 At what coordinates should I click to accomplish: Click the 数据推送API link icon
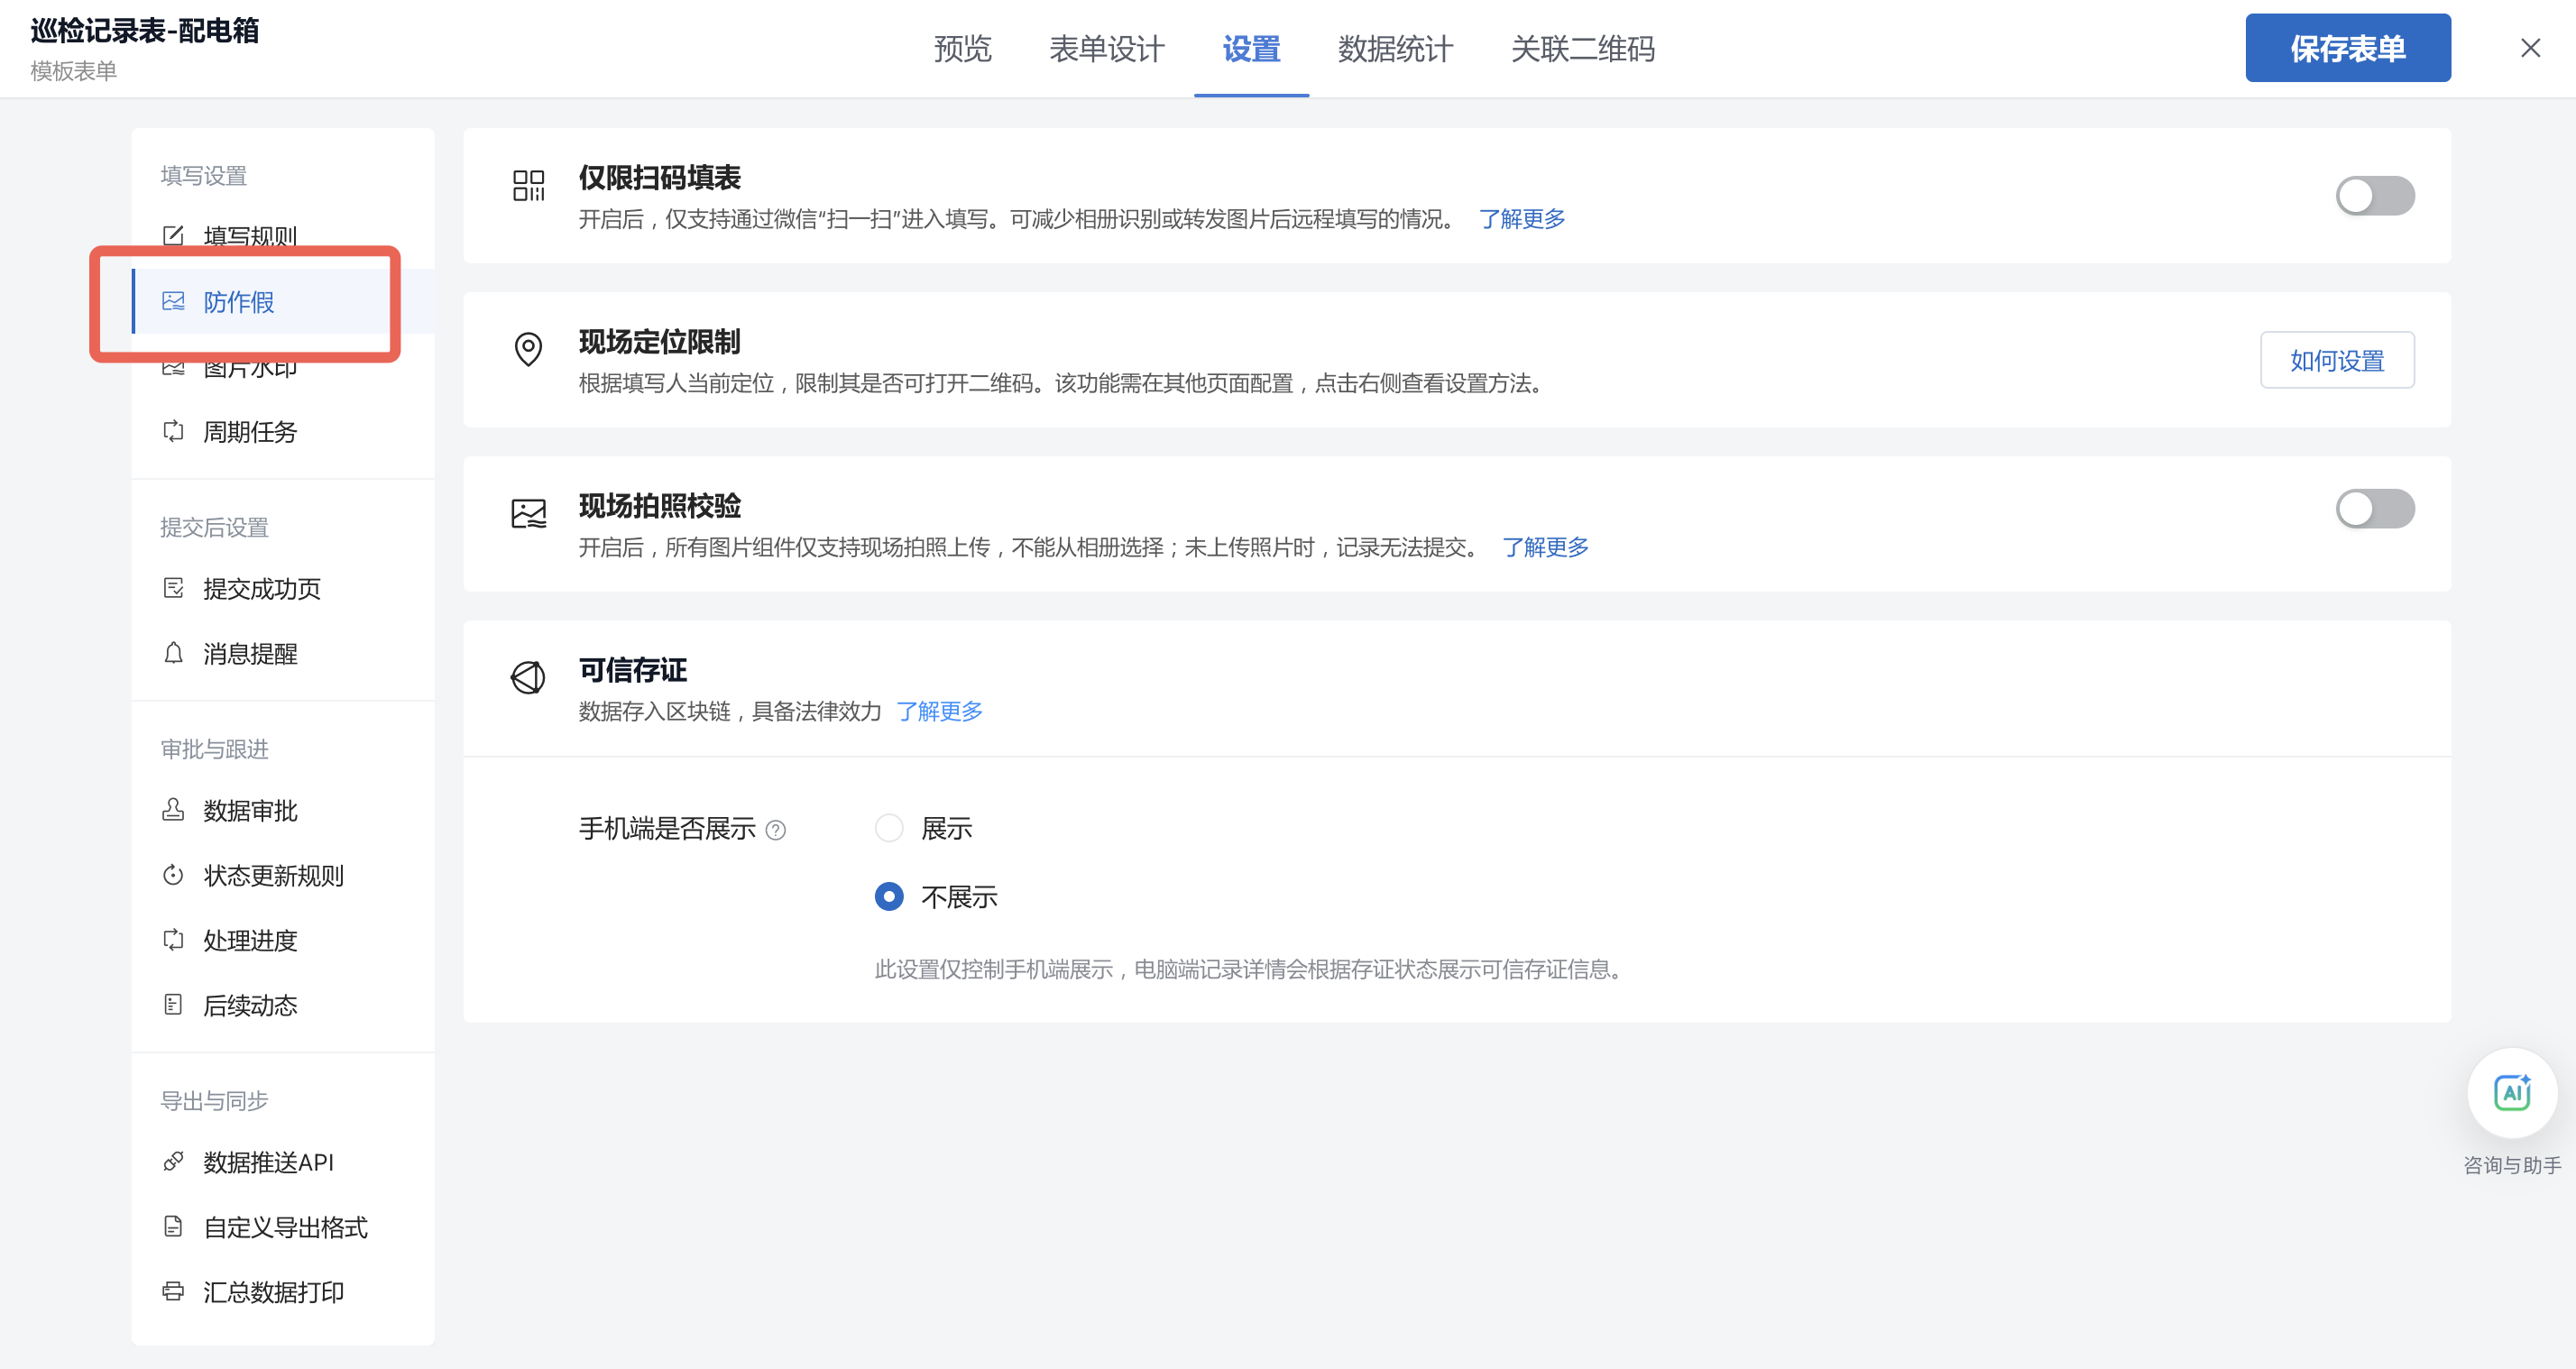pos(173,1162)
